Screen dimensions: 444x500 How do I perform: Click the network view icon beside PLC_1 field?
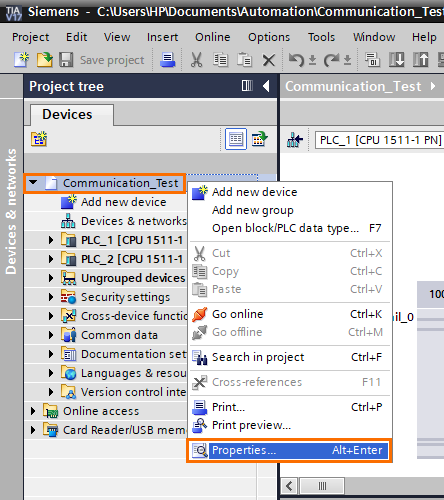point(295,140)
